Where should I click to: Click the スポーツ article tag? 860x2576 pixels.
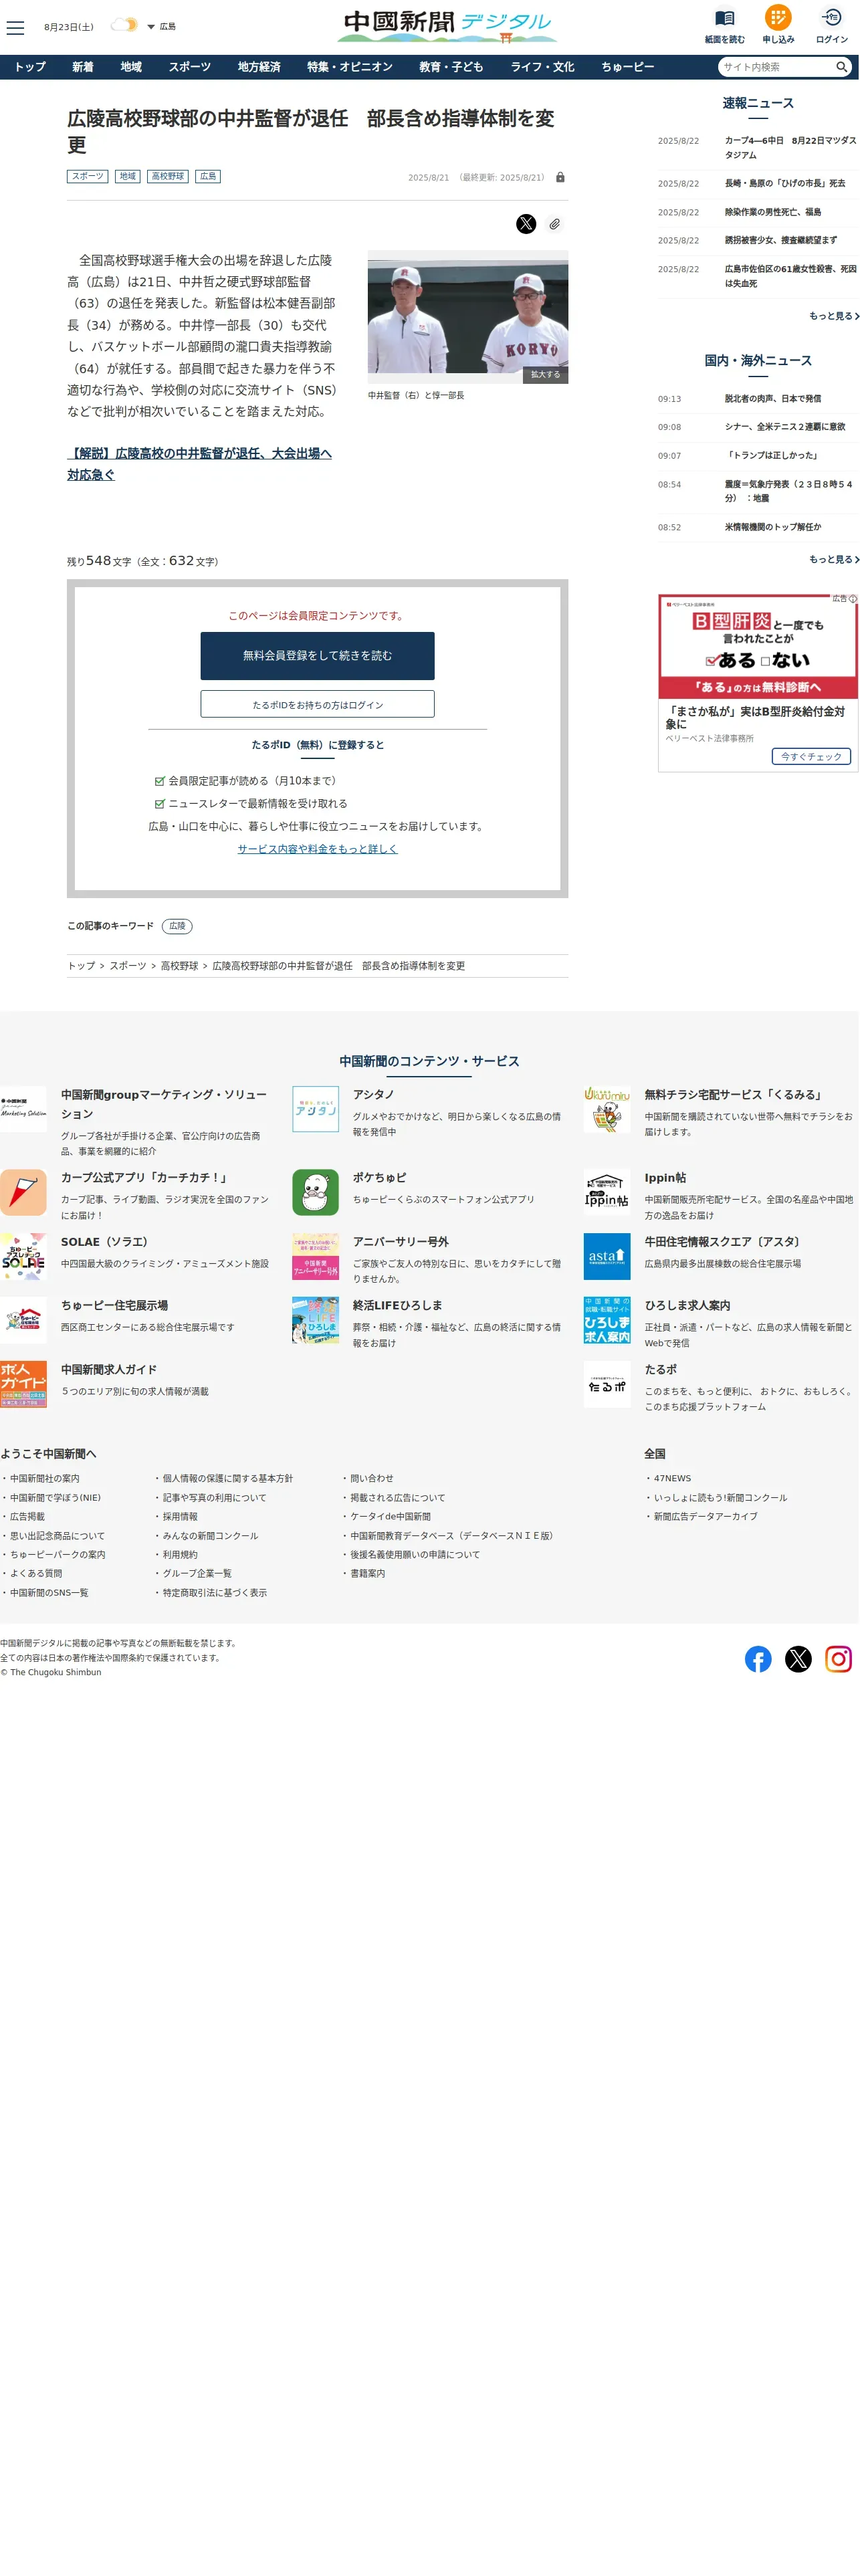tap(87, 176)
